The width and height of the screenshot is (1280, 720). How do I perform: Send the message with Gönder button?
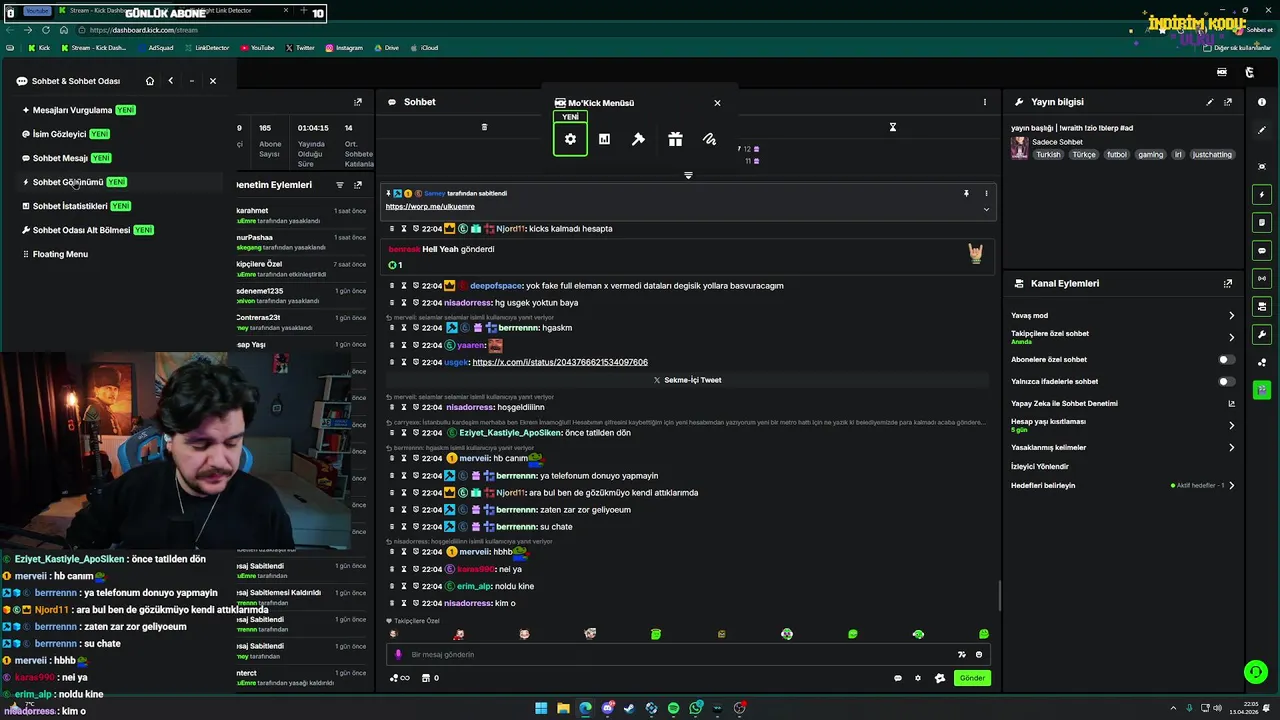coord(972,678)
